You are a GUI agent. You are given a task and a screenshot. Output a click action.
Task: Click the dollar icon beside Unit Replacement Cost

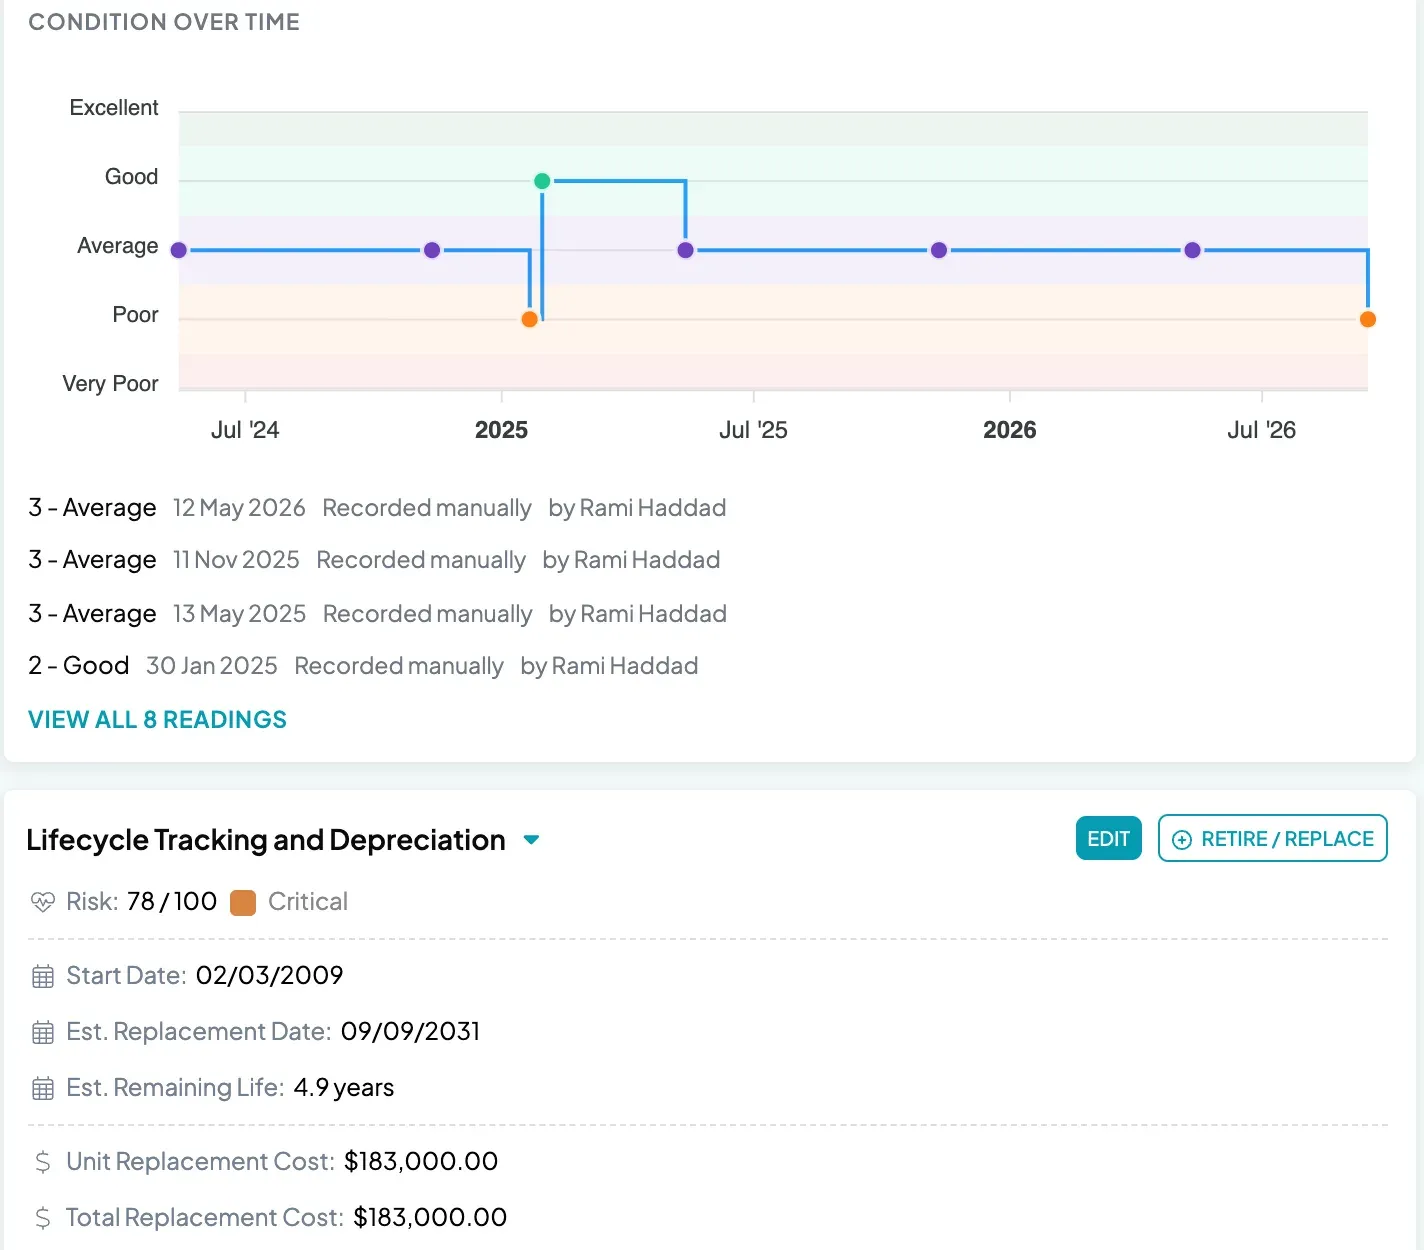click(x=42, y=1162)
